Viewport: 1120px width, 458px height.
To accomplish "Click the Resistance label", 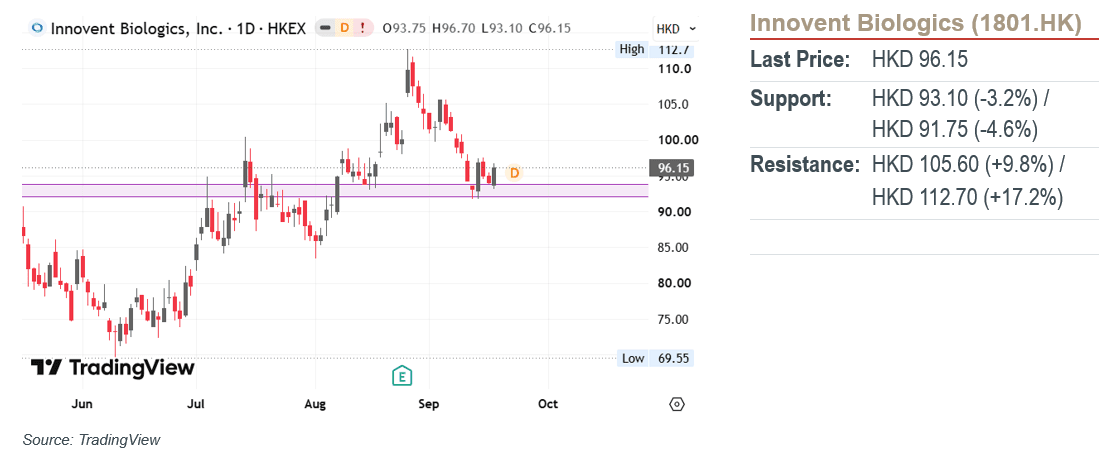I will coord(805,165).
